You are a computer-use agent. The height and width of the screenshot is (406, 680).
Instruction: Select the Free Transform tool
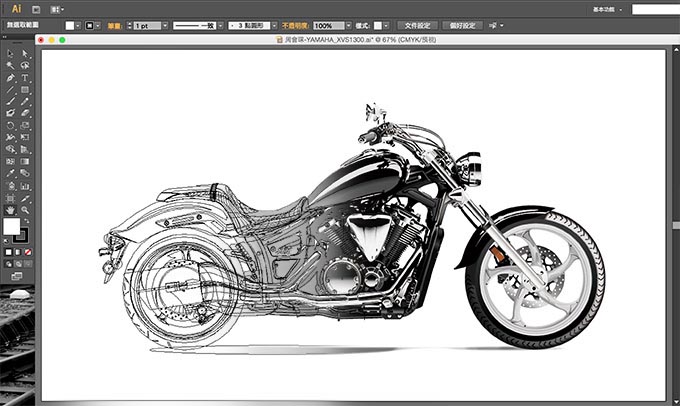pyautogui.click(x=25, y=138)
